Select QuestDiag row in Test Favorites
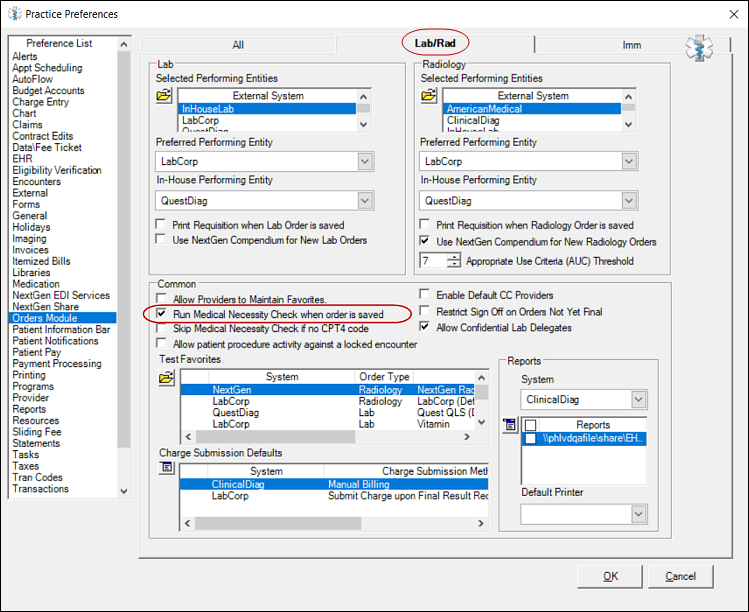Image resolution: width=749 pixels, height=612 pixels. tap(328, 413)
